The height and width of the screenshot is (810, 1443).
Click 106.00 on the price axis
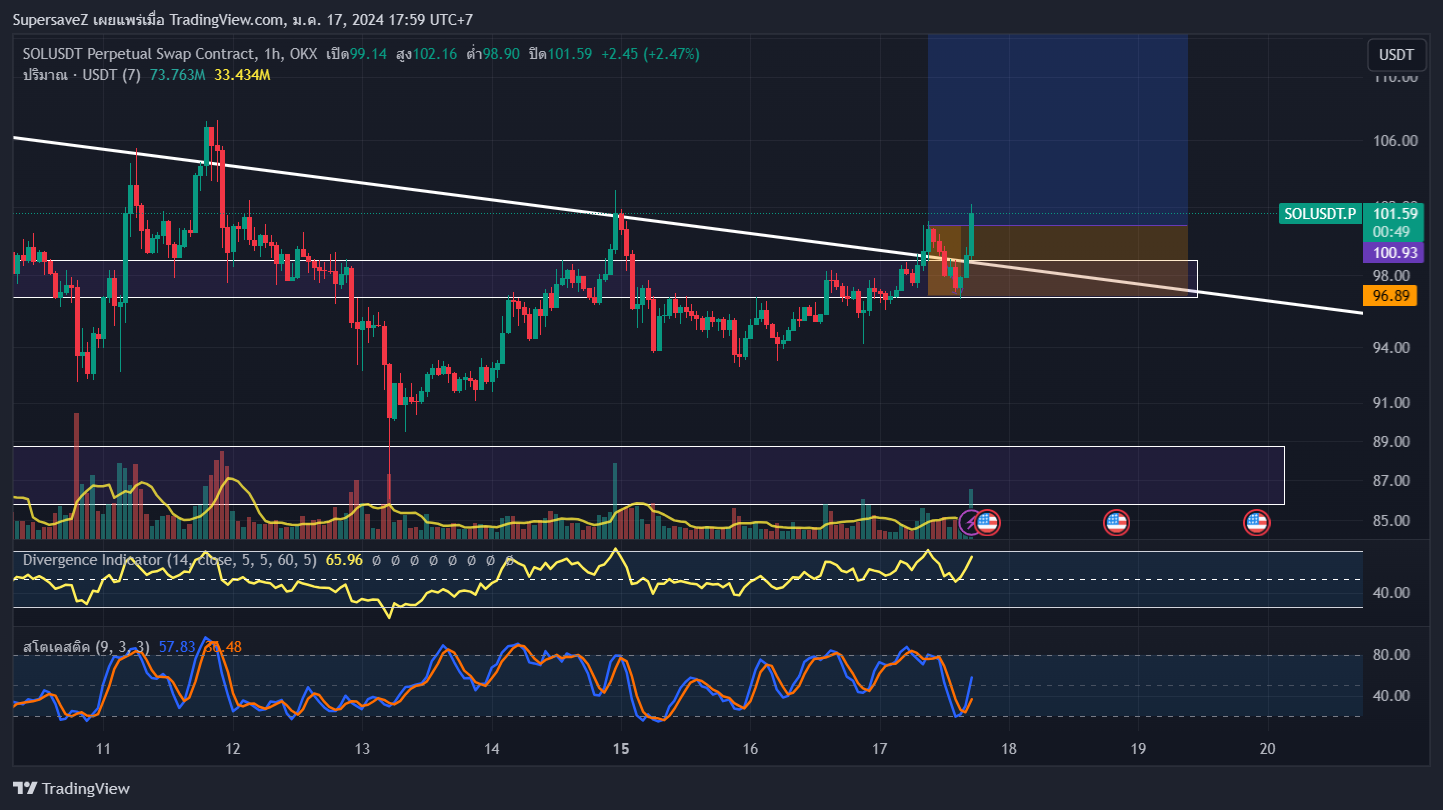coord(1396,141)
